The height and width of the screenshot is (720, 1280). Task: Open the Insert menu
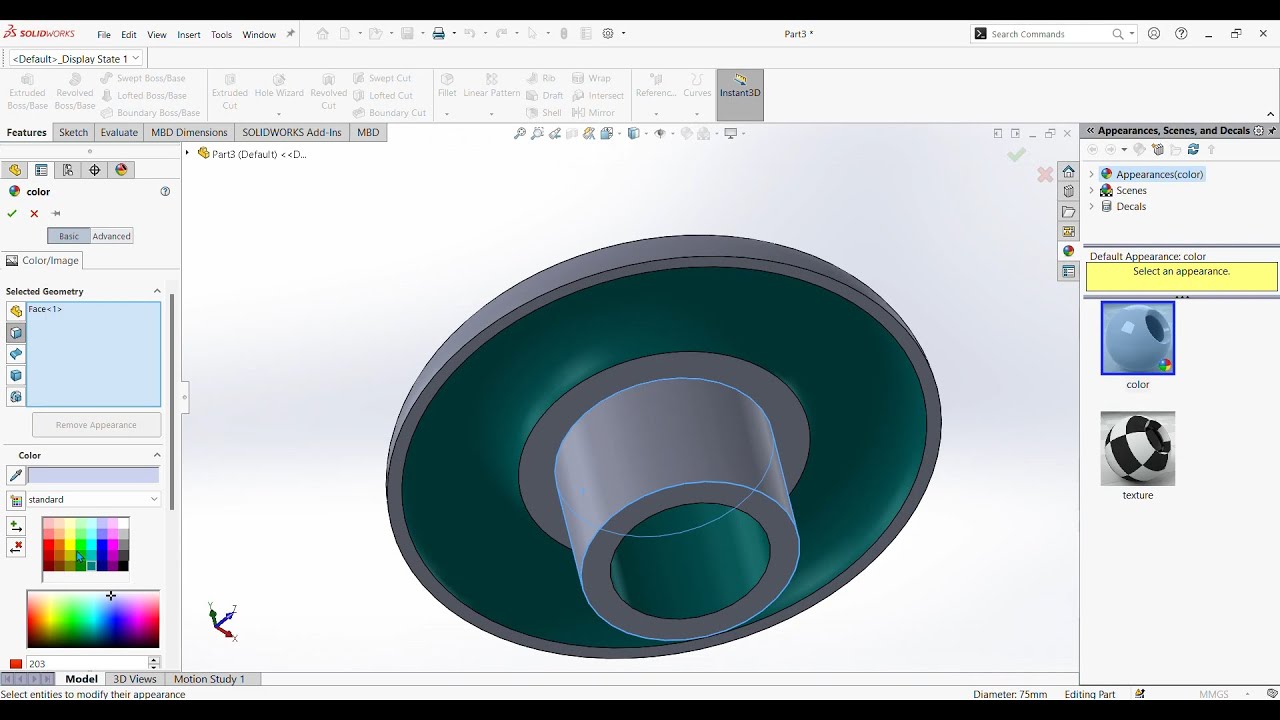(x=189, y=35)
